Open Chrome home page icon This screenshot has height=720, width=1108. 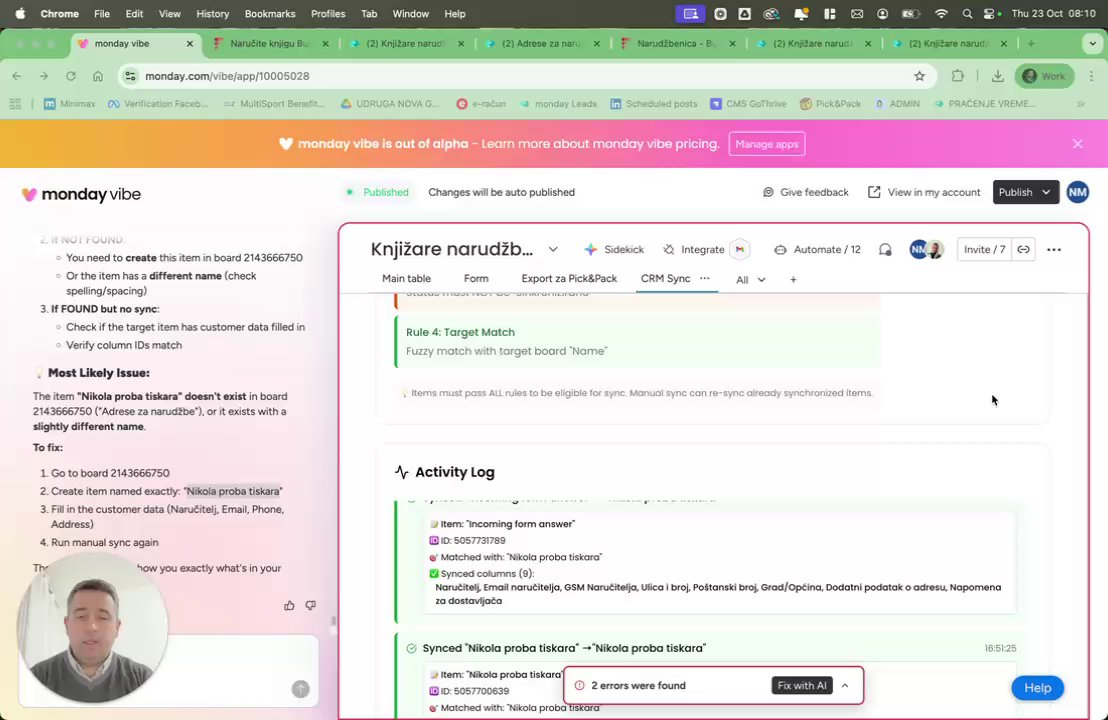click(98, 76)
